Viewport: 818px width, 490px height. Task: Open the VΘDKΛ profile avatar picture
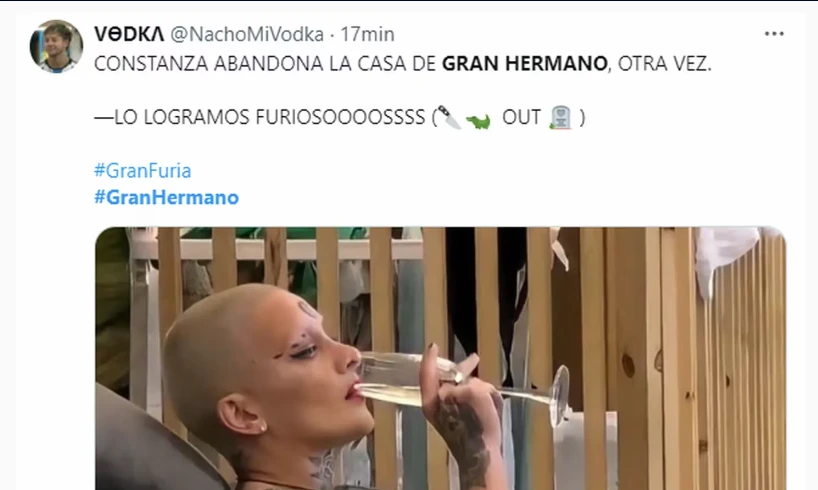(x=56, y=47)
